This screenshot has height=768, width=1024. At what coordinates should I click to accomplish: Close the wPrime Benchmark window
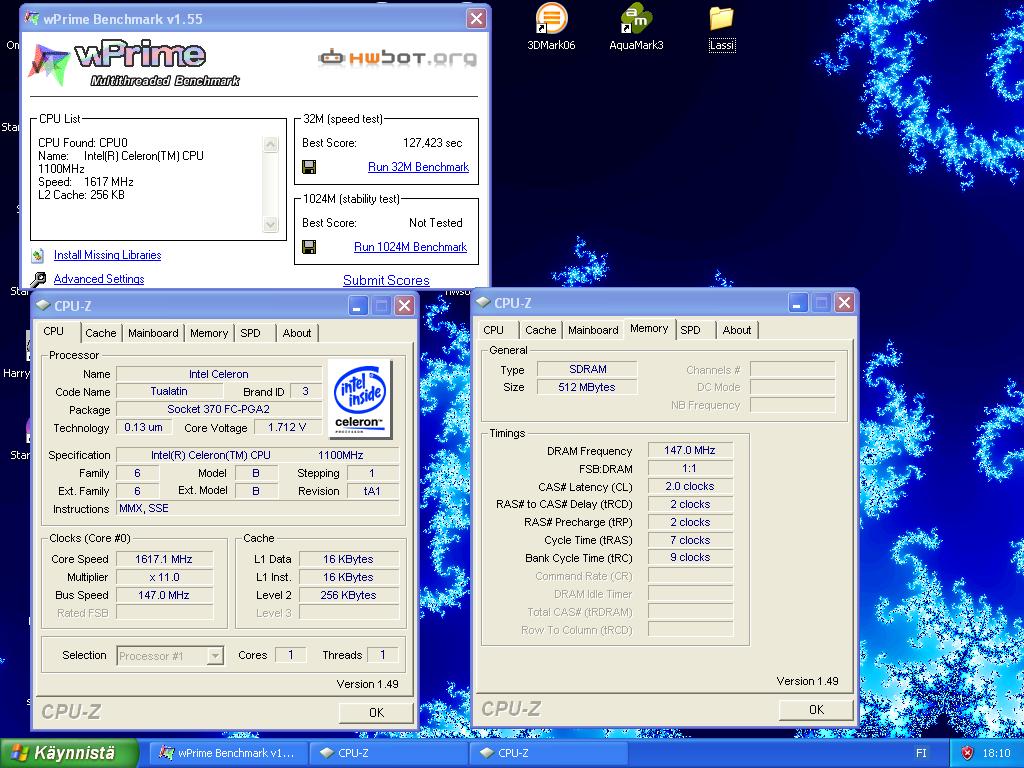tap(477, 18)
